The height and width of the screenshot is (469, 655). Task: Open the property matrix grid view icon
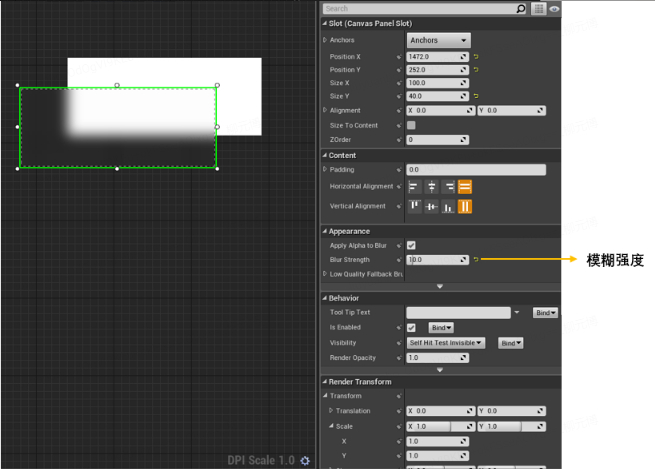coord(539,9)
